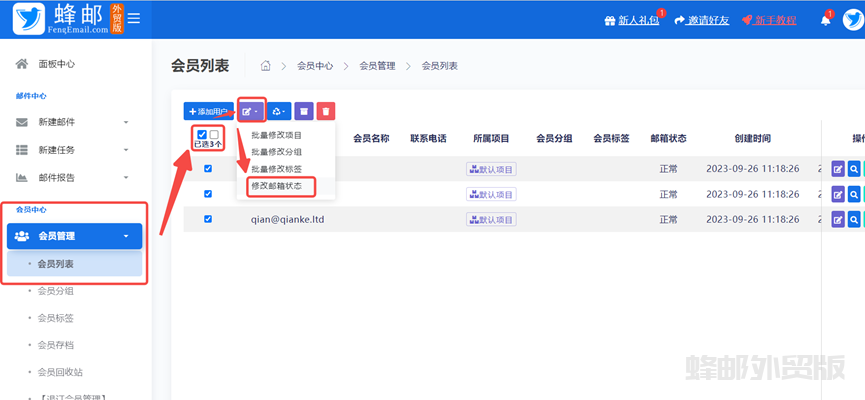865x400 pixels.
Task: Click the hamburger menu icon in header
Action: click(x=134, y=19)
